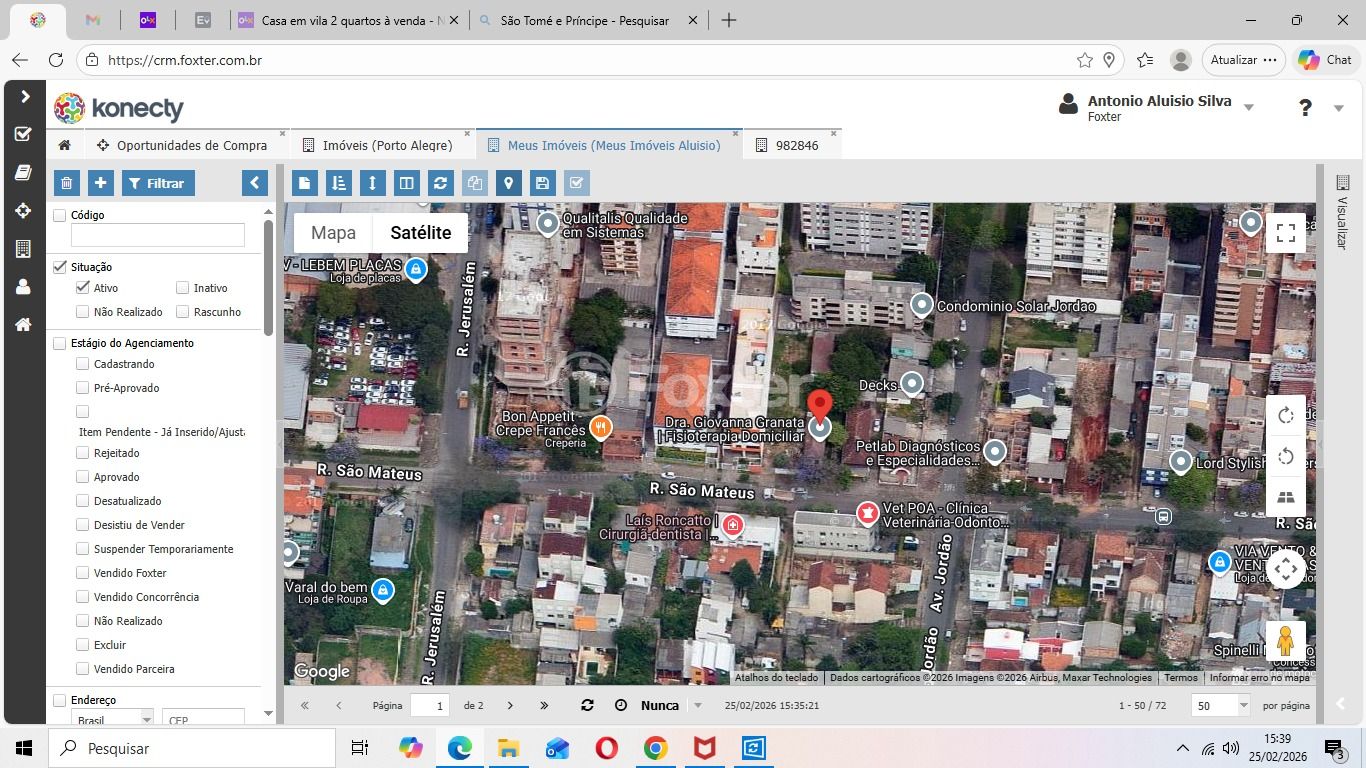The height and width of the screenshot is (768, 1366).
Task: Click the columns layout toolbar icon
Action: [x=406, y=183]
